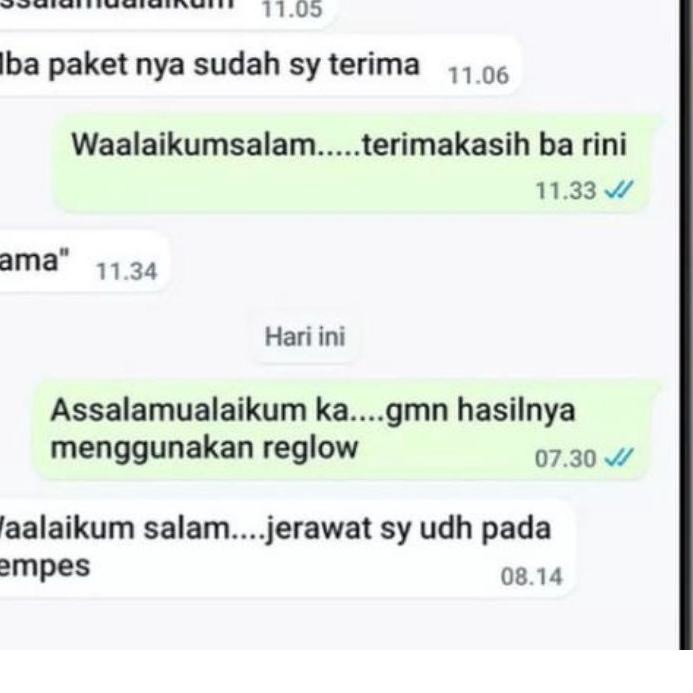Image resolution: width=693 pixels, height=693 pixels.
Task: Tap the blue read ticks beside 11.33
Action: click(619, 190)
